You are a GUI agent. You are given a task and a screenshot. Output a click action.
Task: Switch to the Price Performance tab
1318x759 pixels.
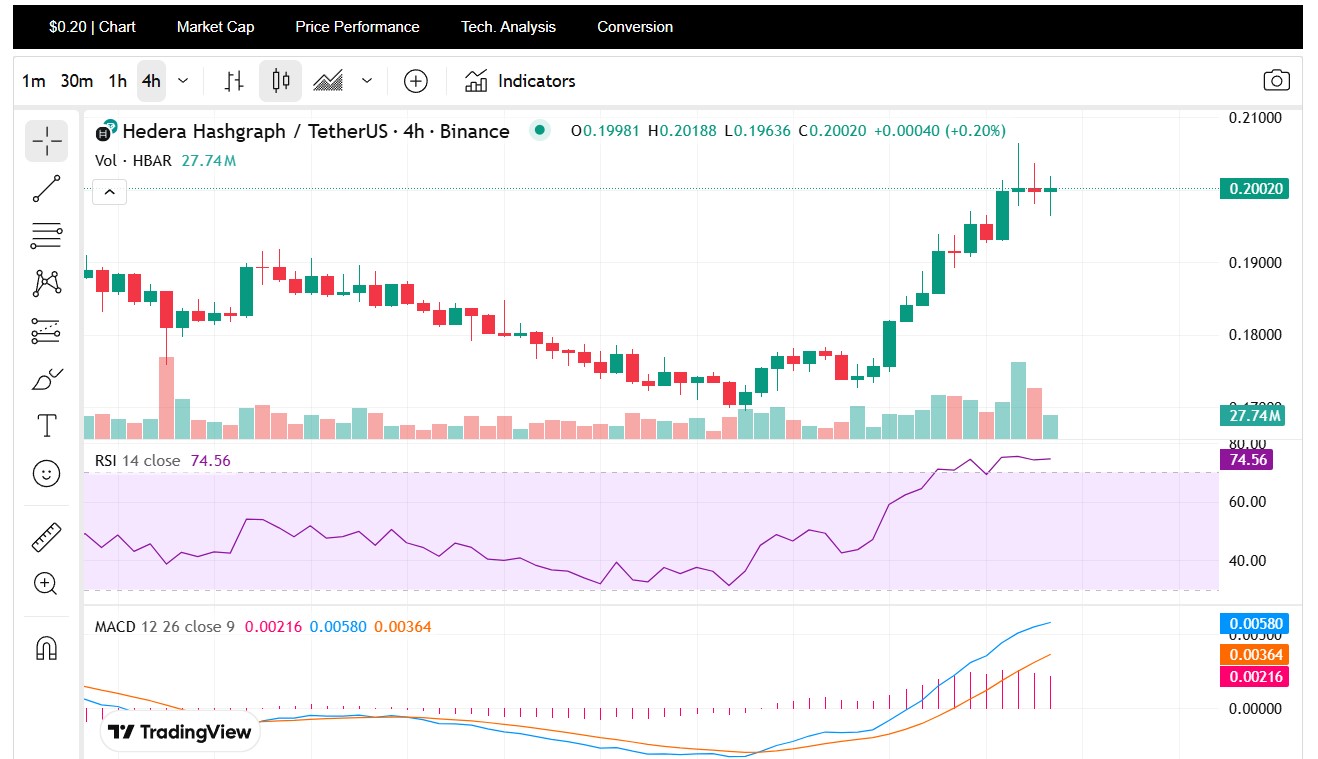(x=357, y=27)
